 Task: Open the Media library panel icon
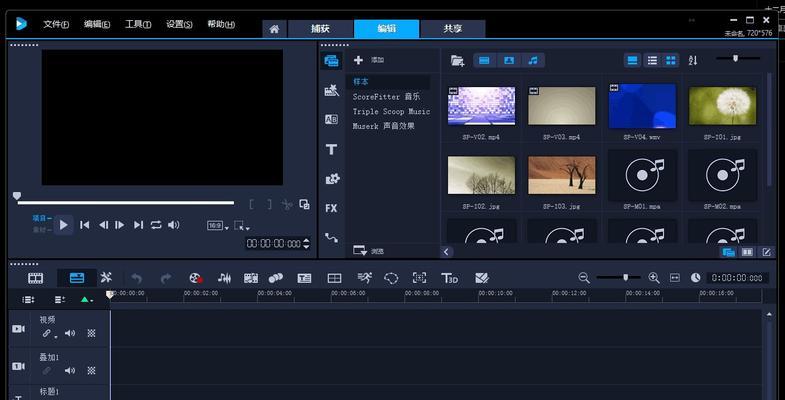tap(331, 61)
